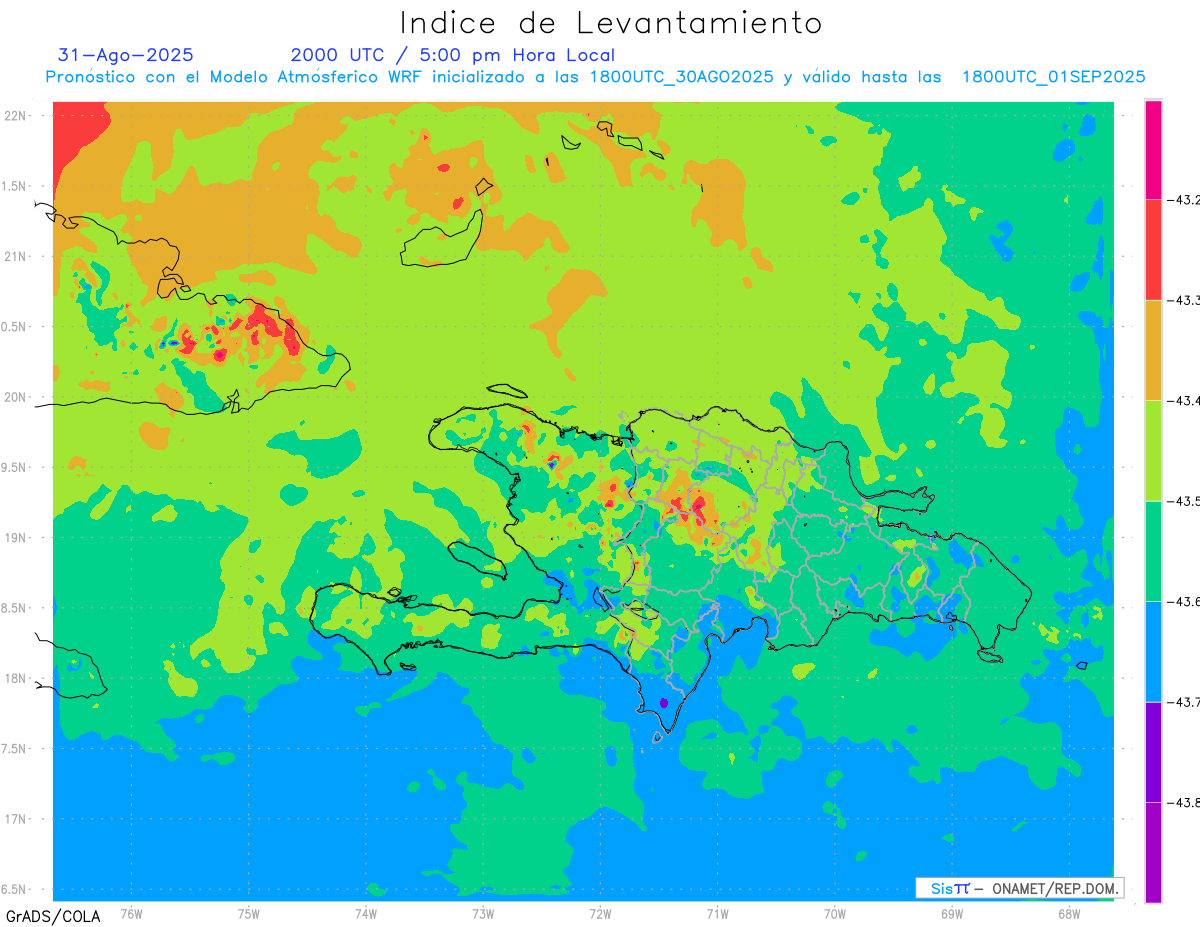Viewport: 1200px width, 927px height.
Task: Click the '71W' longitude label
Action: pos(717,913)
